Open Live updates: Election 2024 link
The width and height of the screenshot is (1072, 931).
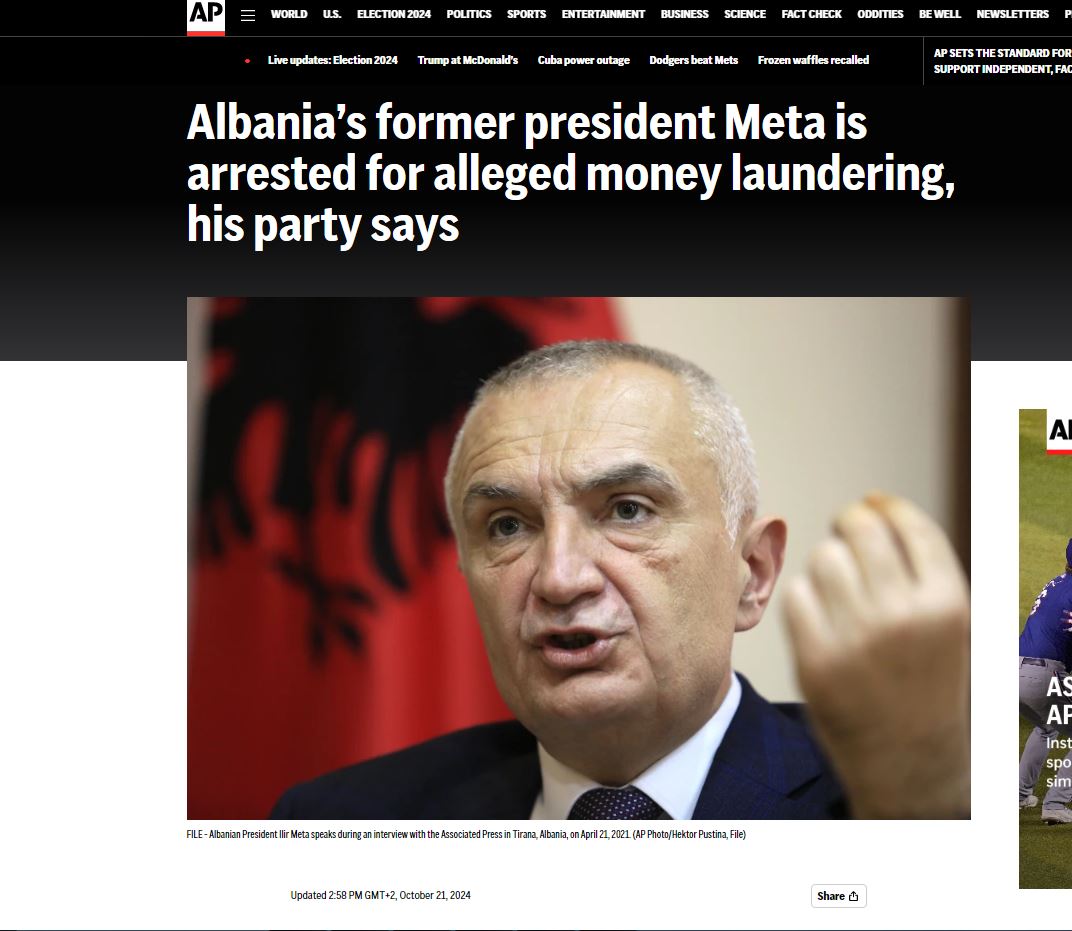332,60
